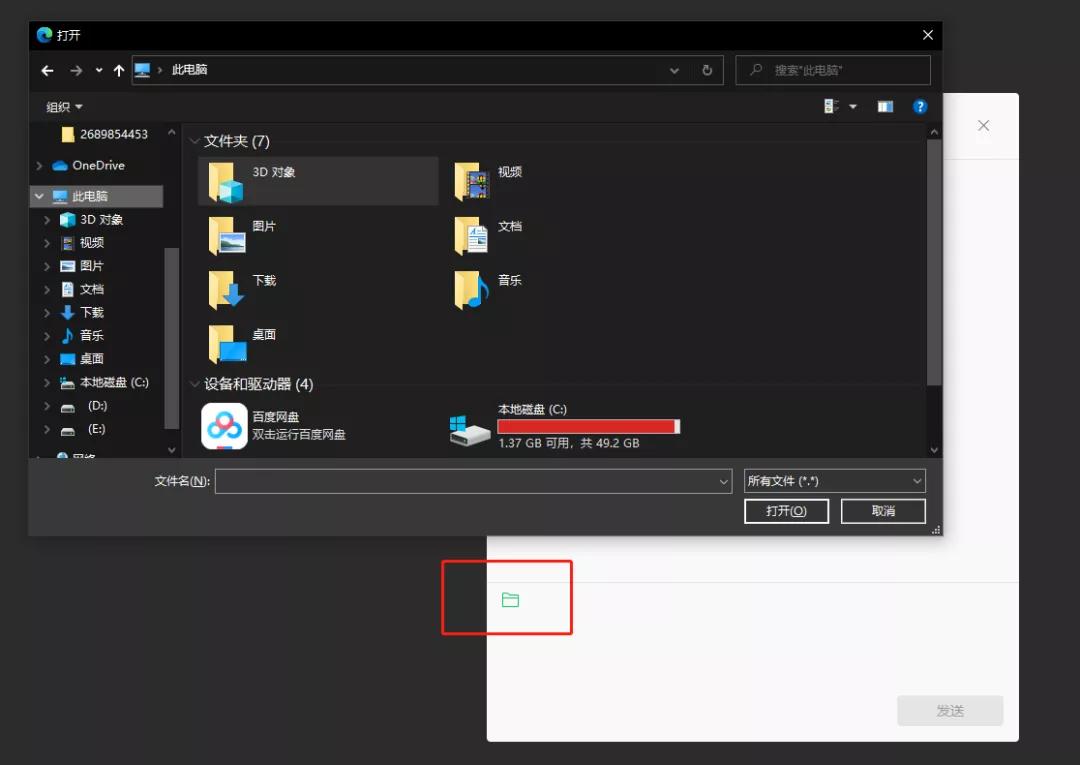Close the 打开 dialog window
The image size is (1080, 765).
pos(928,35)
